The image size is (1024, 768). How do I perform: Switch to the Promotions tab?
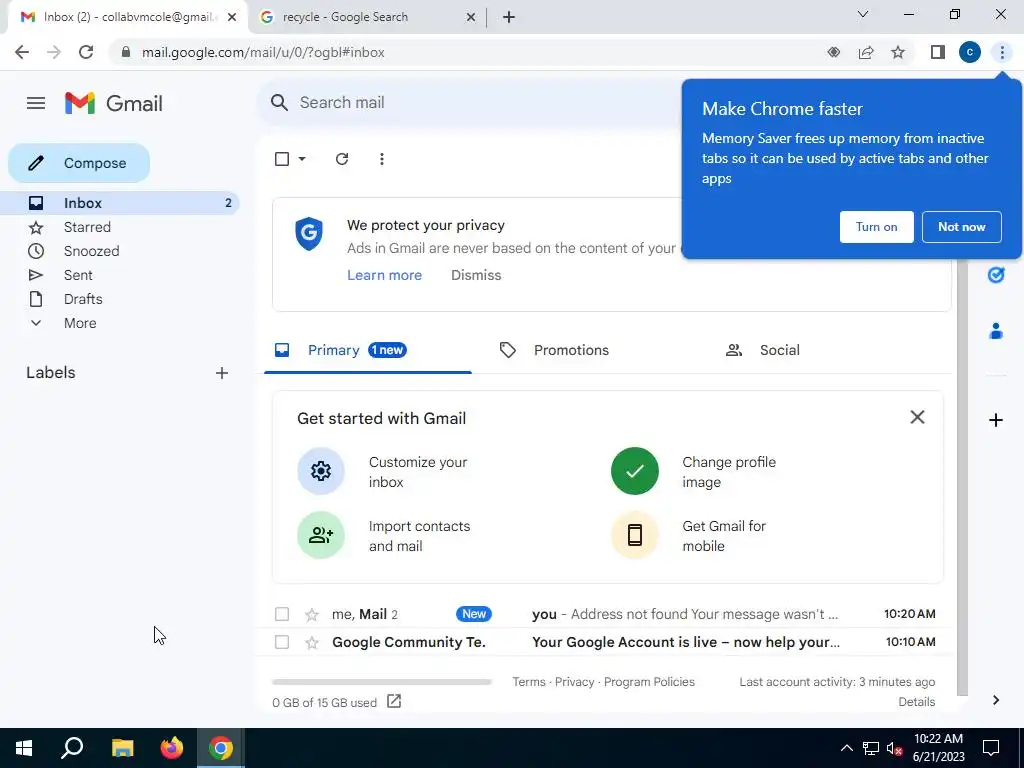(x=570, y=351)
